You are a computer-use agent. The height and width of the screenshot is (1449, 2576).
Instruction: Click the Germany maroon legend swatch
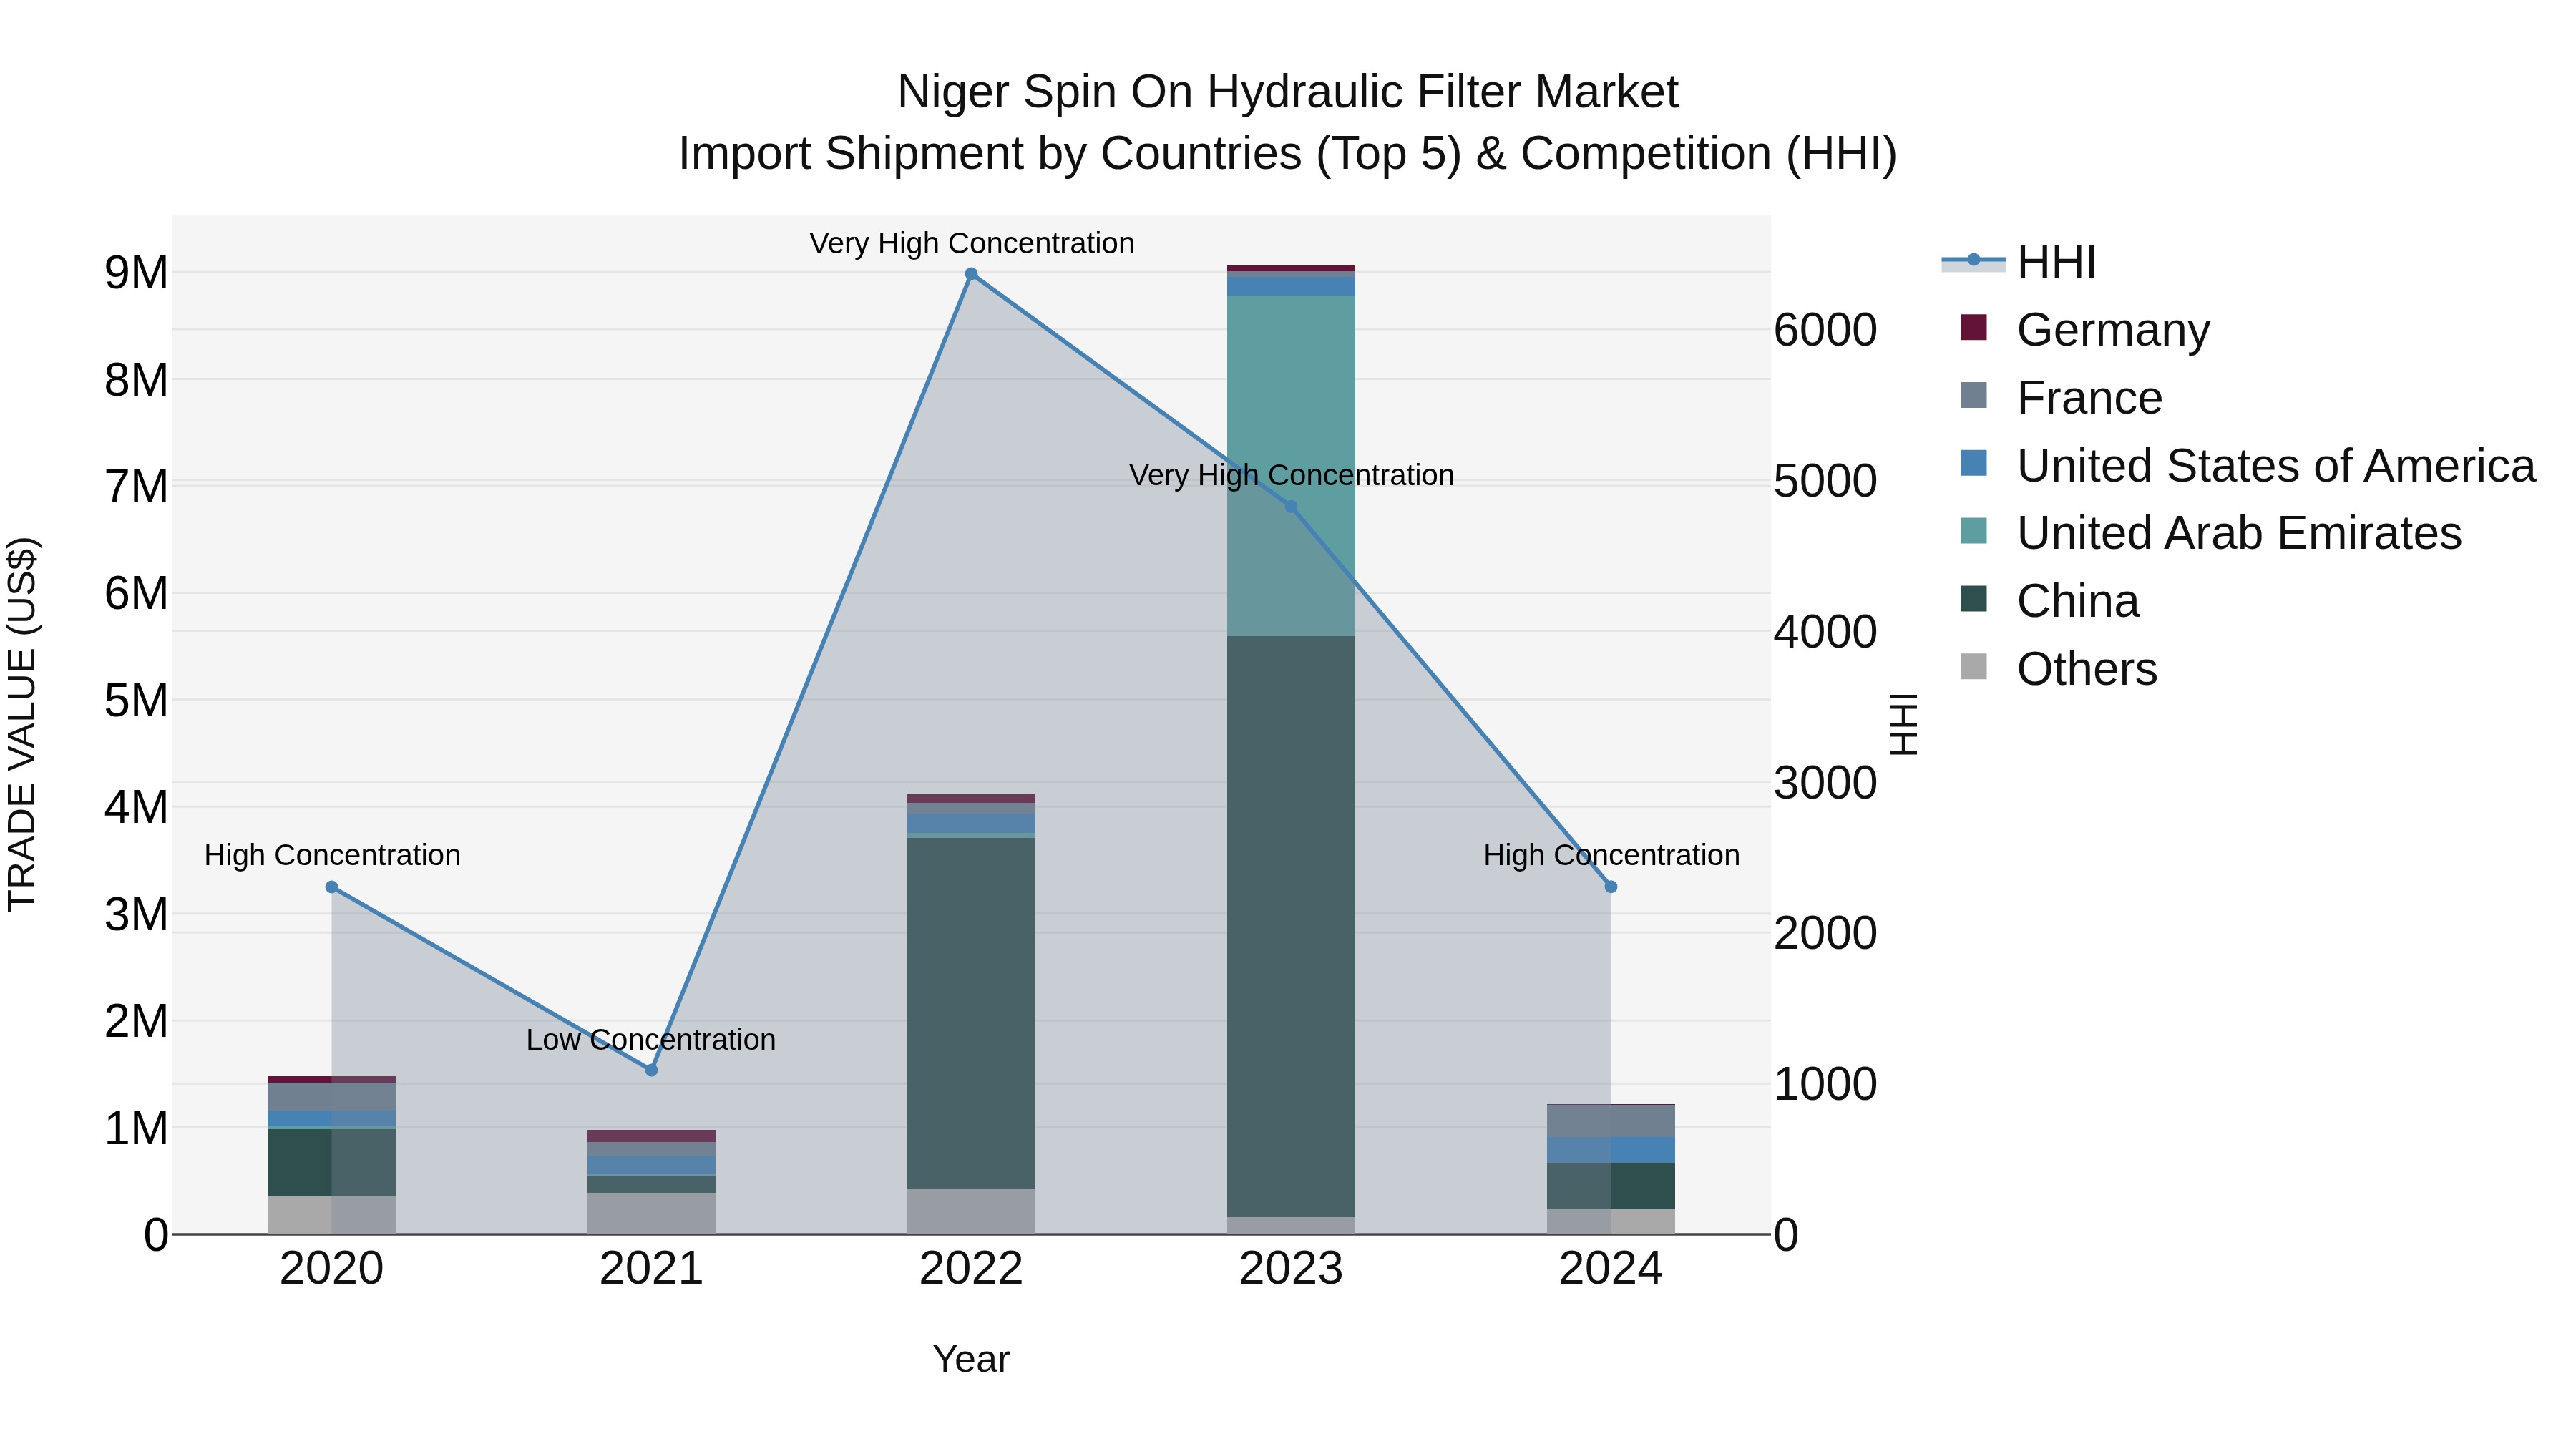[x=1974, y=327]
